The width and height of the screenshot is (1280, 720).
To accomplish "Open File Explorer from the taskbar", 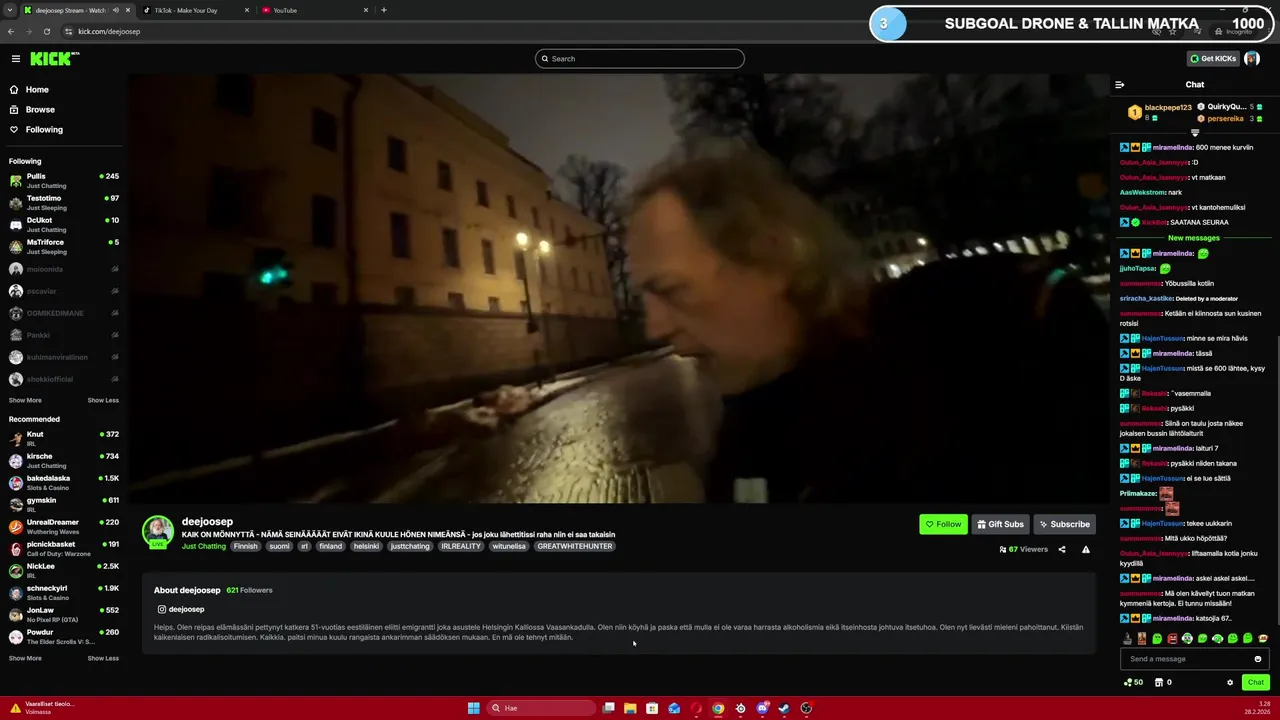I will (x=630, y=708).
